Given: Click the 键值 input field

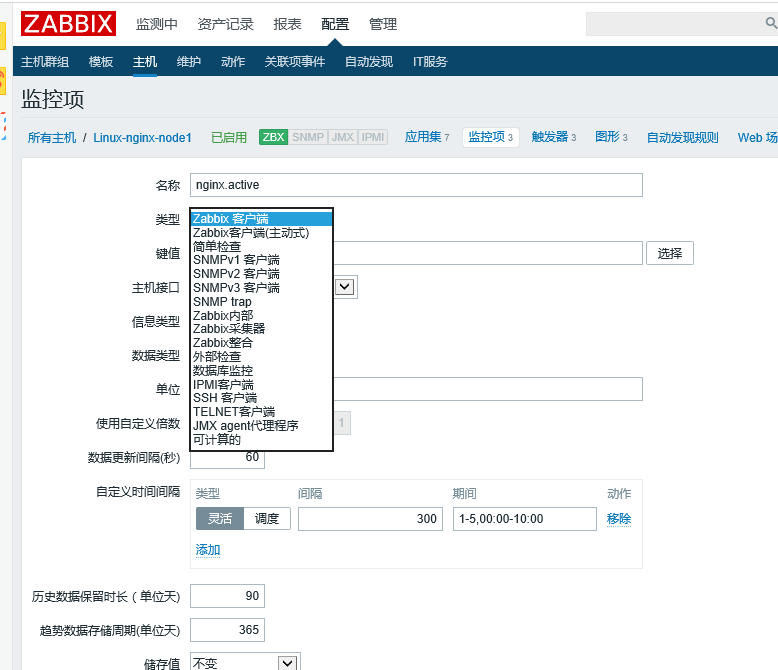Looking at the screenshot, I should (x=488, y=253).
